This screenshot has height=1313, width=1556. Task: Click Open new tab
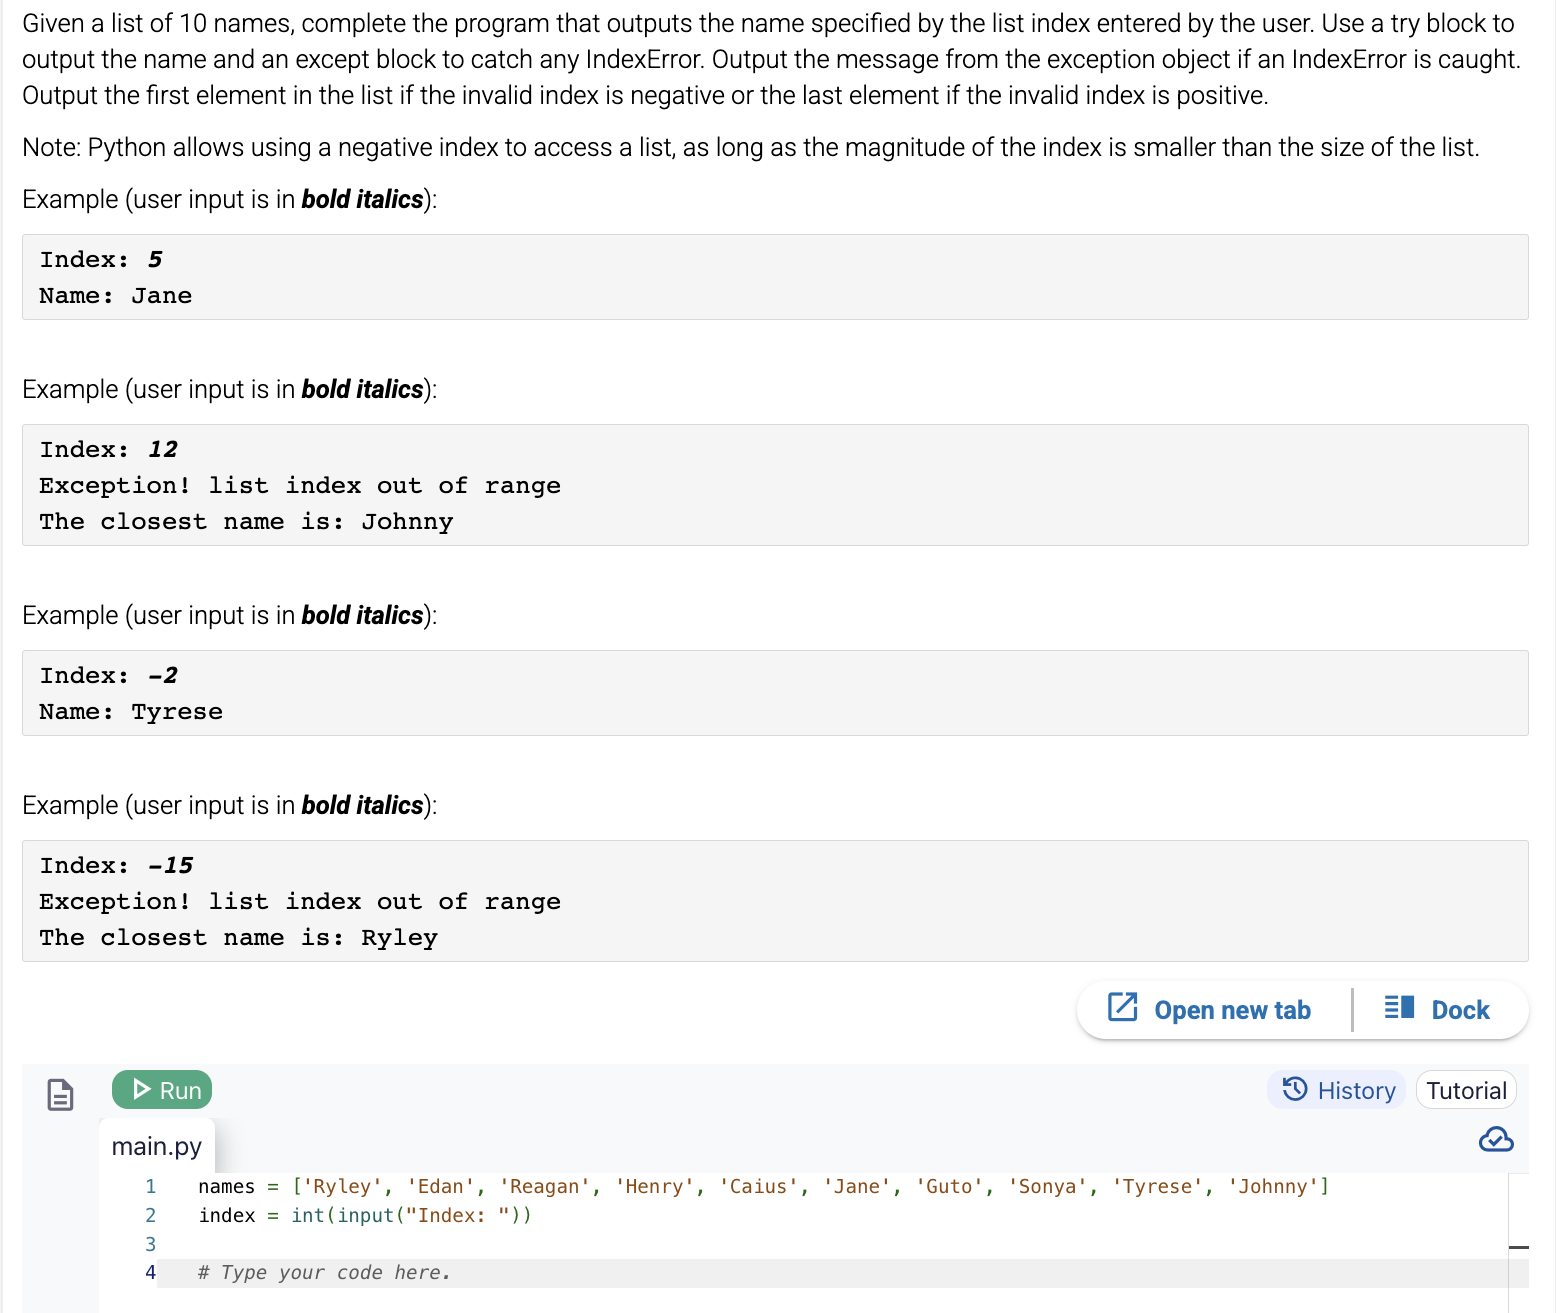[1210, 1009]
